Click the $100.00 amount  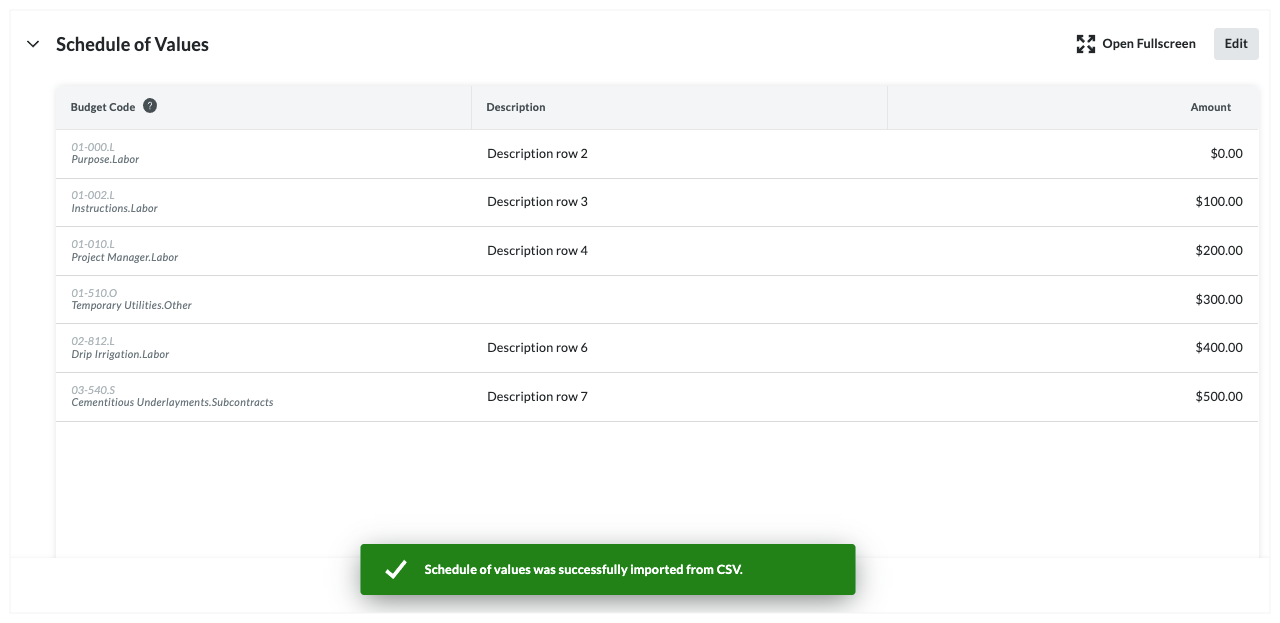1219,202
